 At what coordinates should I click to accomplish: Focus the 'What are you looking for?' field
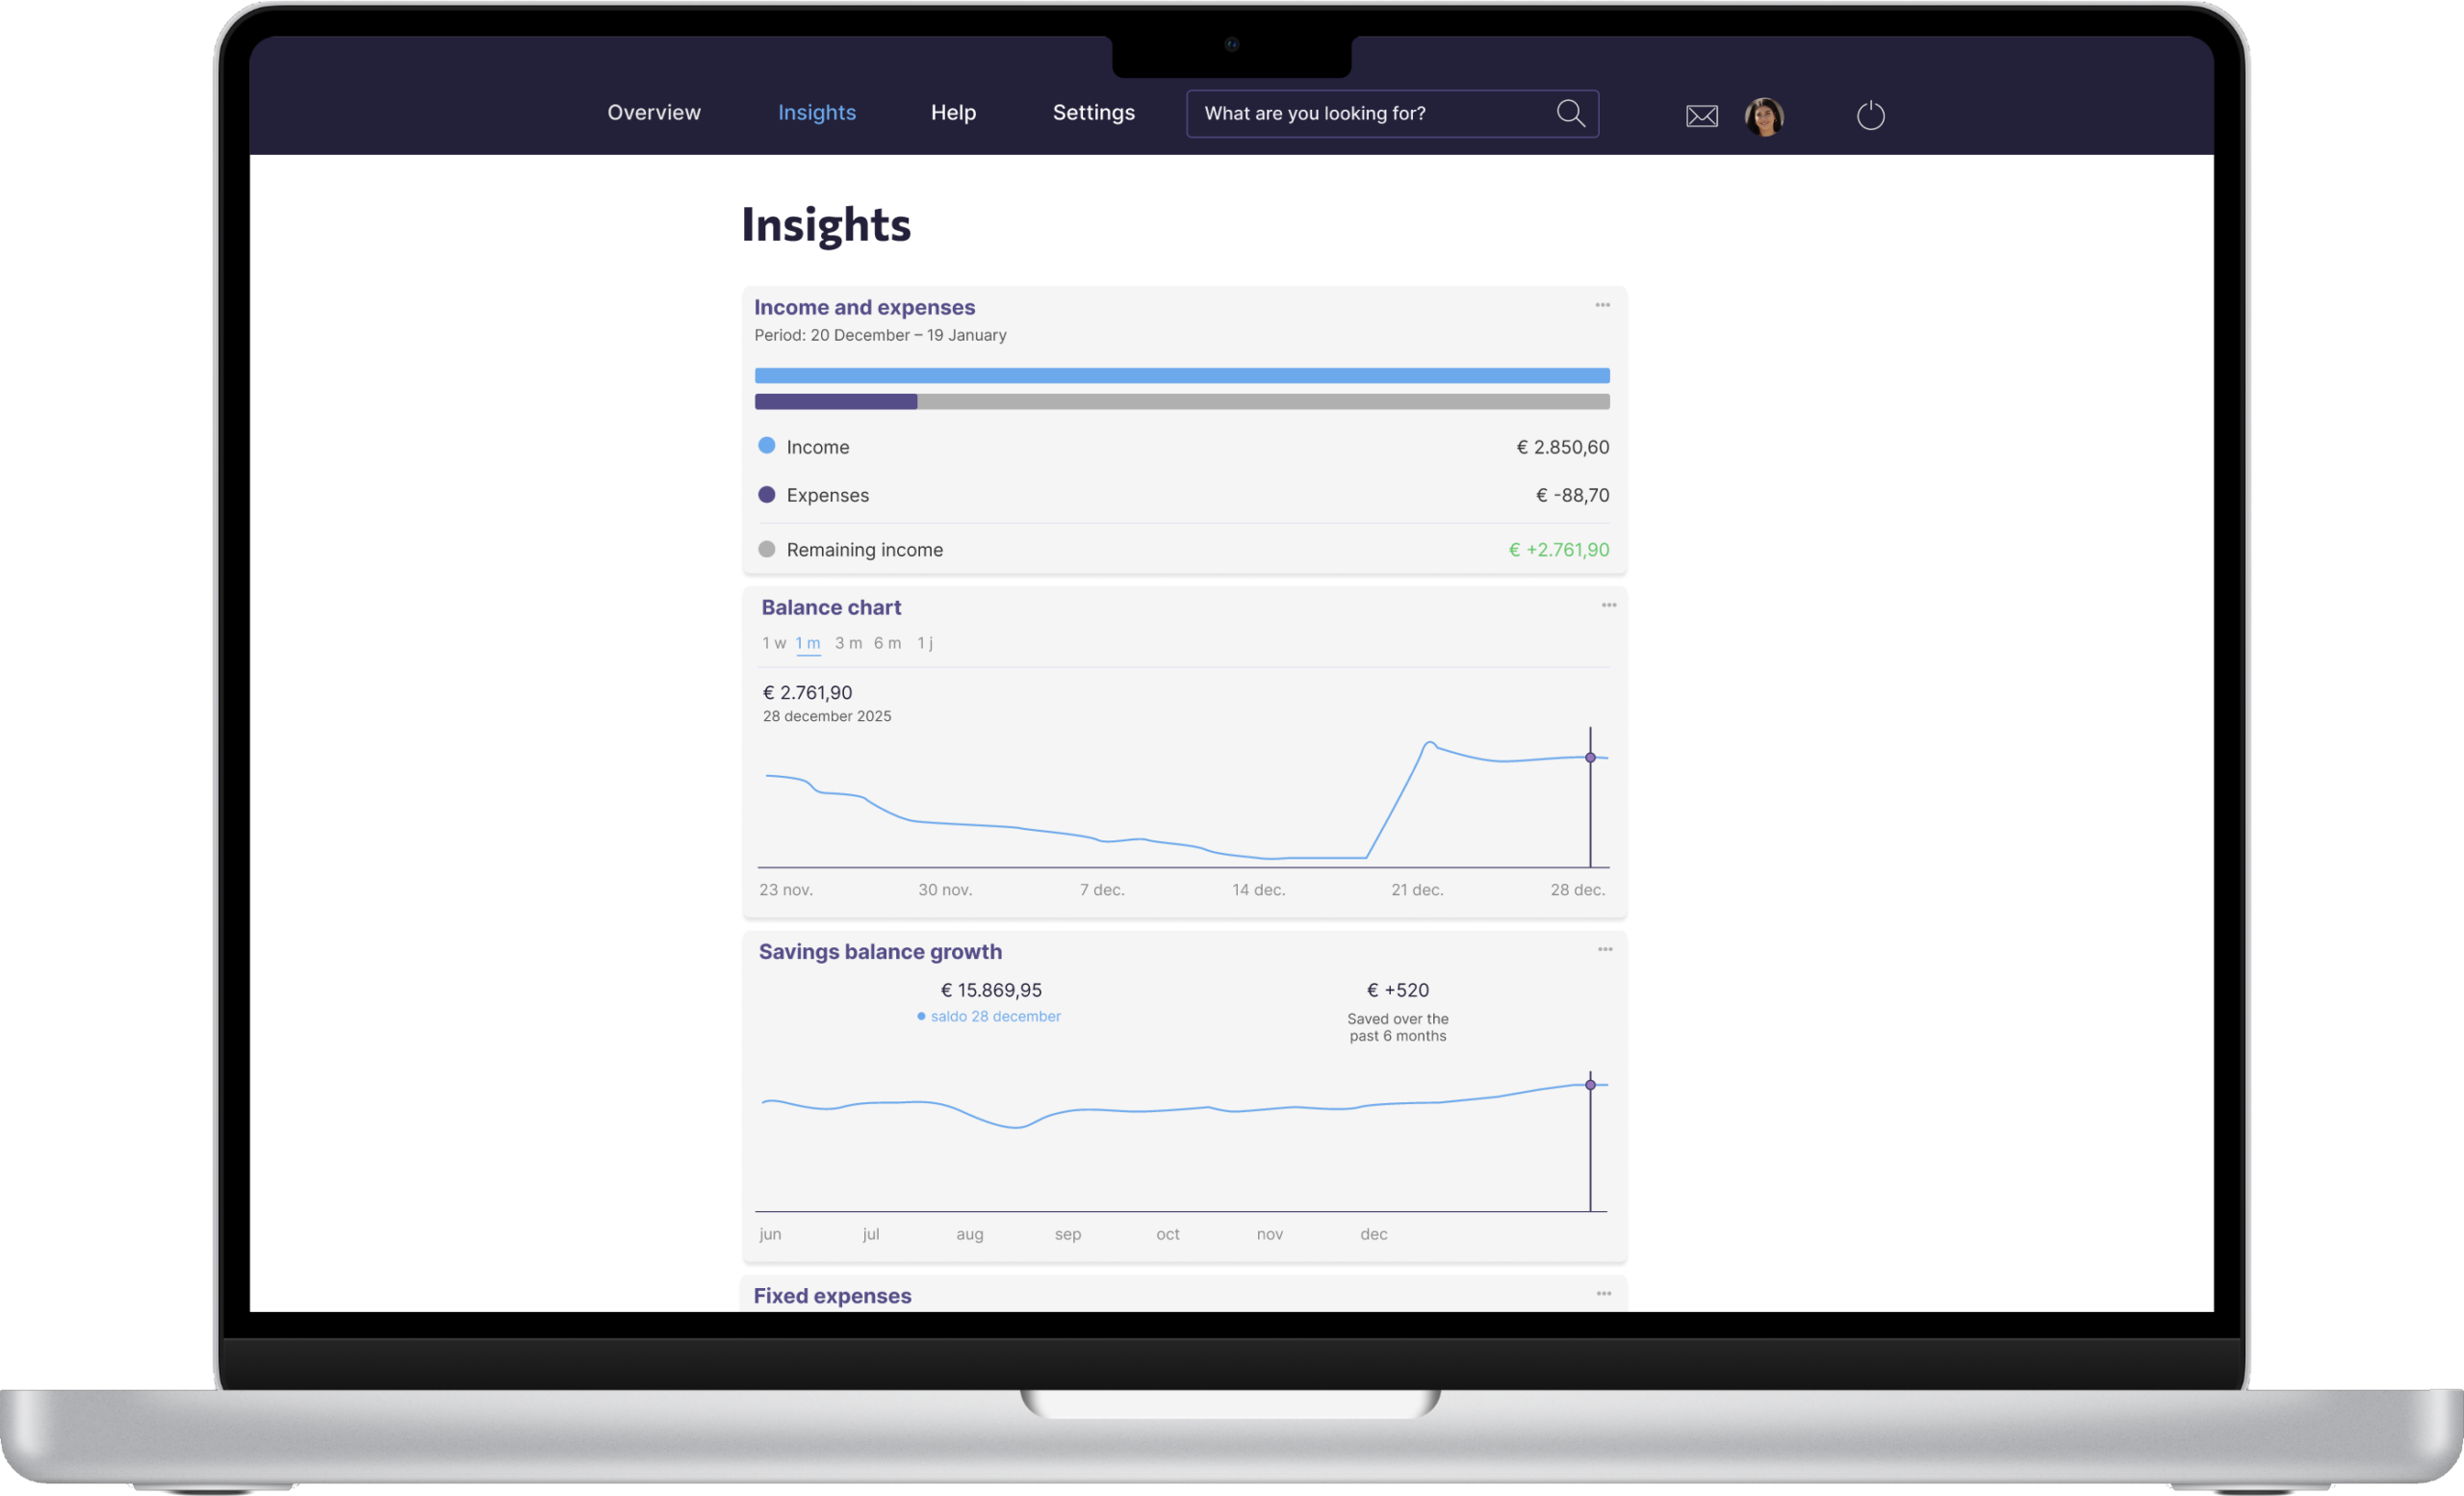point(1370,113)
